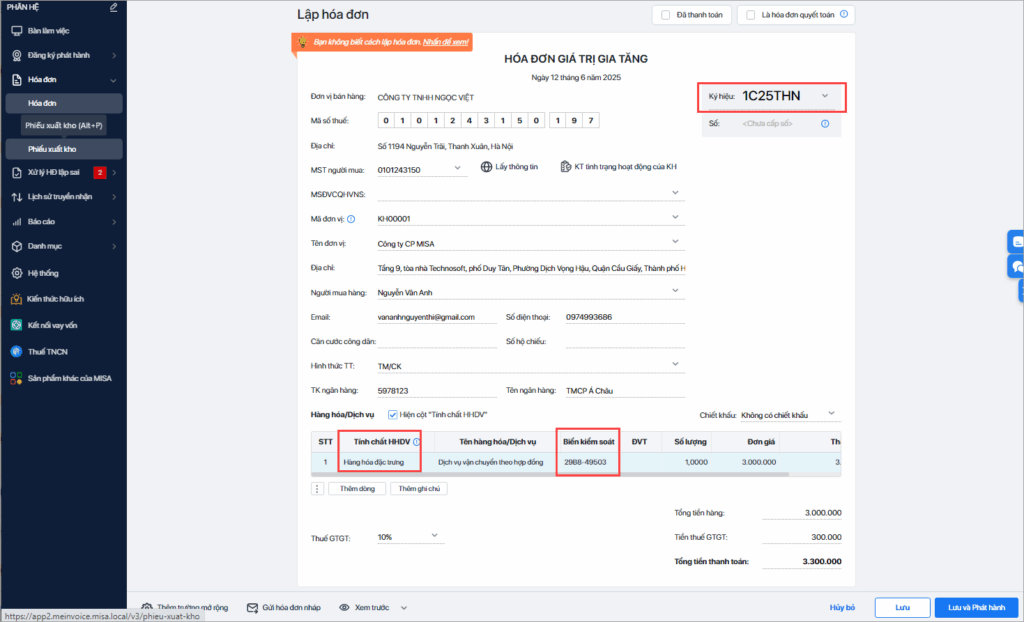The height and width of the screenshot is (622, 1024).
Task: Click info icon beside Số chưa cấp số
Action: [x=825, y=123]
